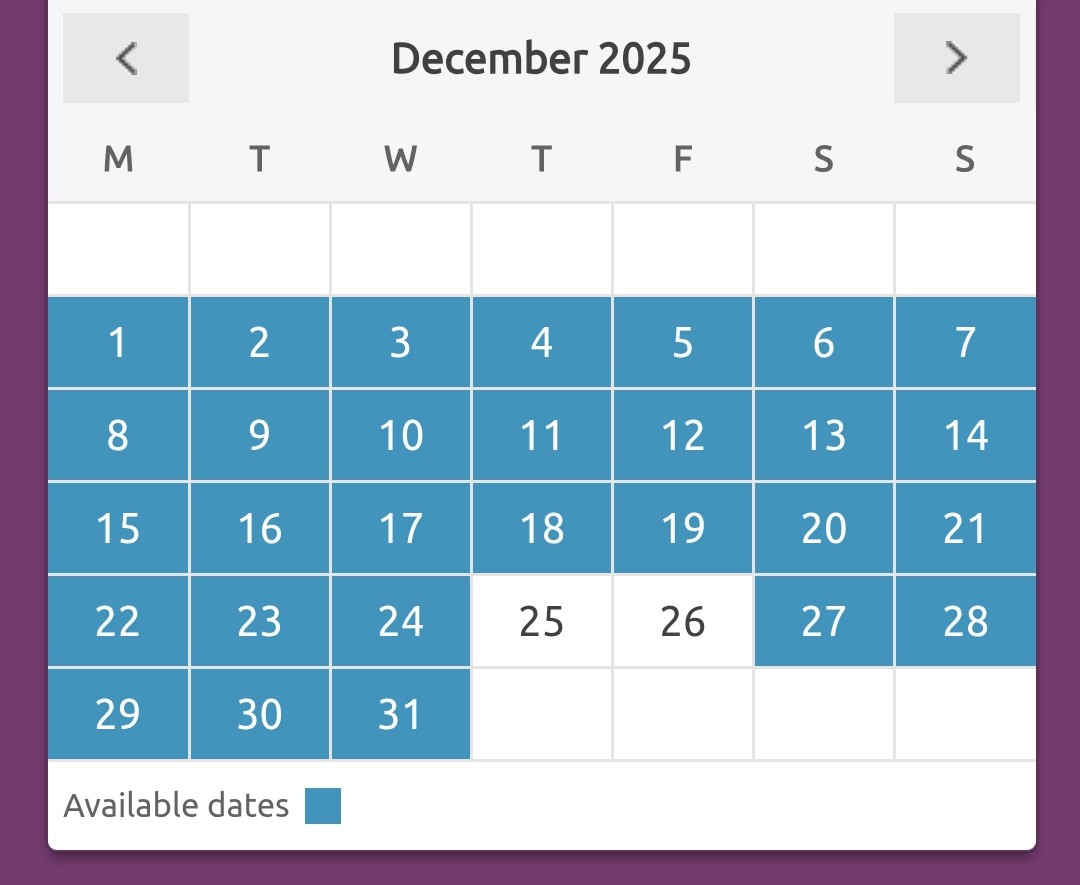Choose Saturday December 27
Screen dimensions: 1080x885
coord(824,621)
